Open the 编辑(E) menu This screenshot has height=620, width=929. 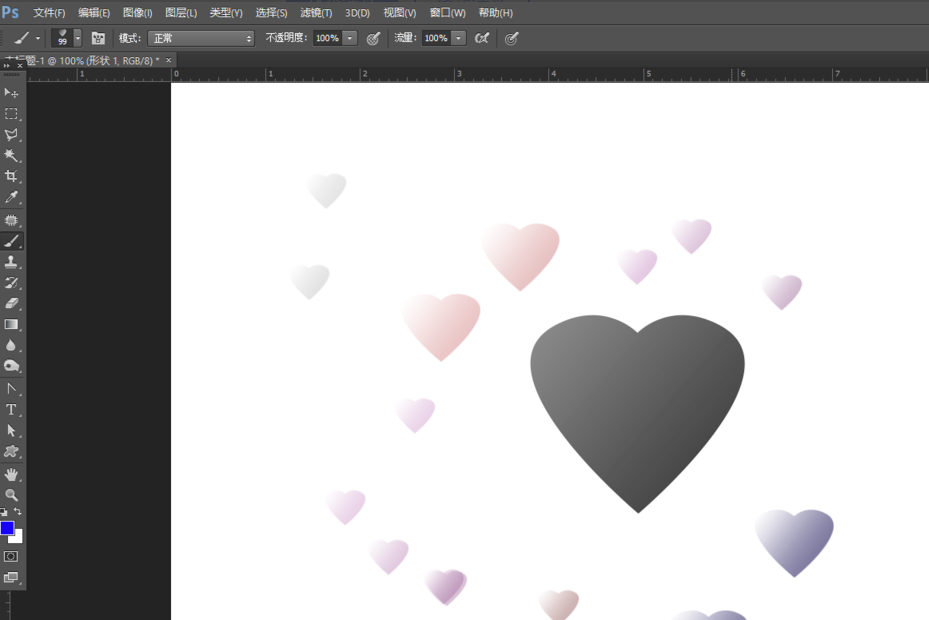(94, 12)
